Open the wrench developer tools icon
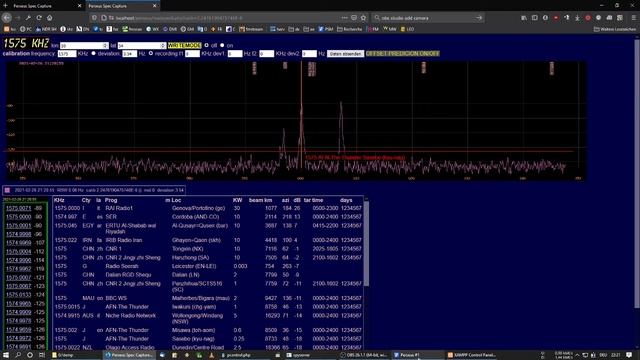The image size is (640, 360). click(28, 18)
